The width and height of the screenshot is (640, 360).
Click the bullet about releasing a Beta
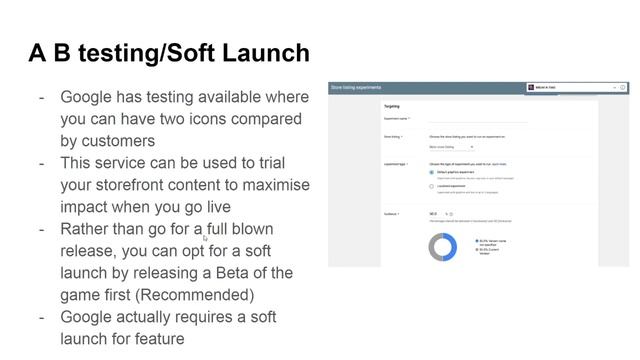point(176,262)
